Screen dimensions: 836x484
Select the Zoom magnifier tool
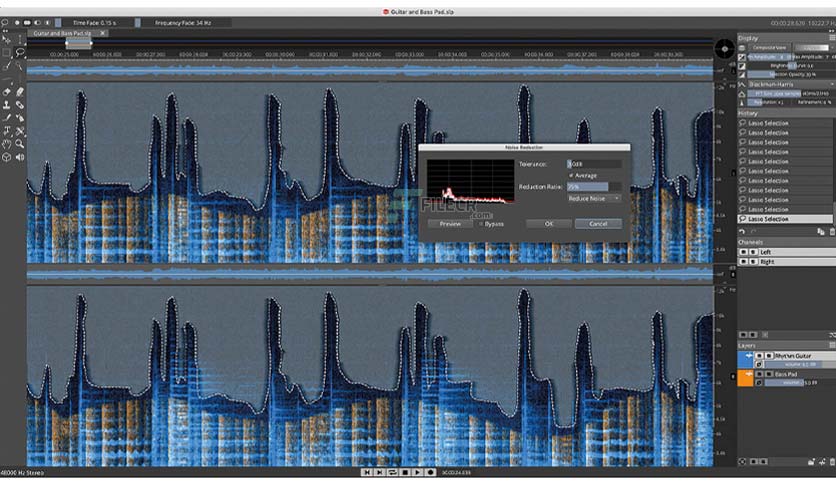click(20, 144)
